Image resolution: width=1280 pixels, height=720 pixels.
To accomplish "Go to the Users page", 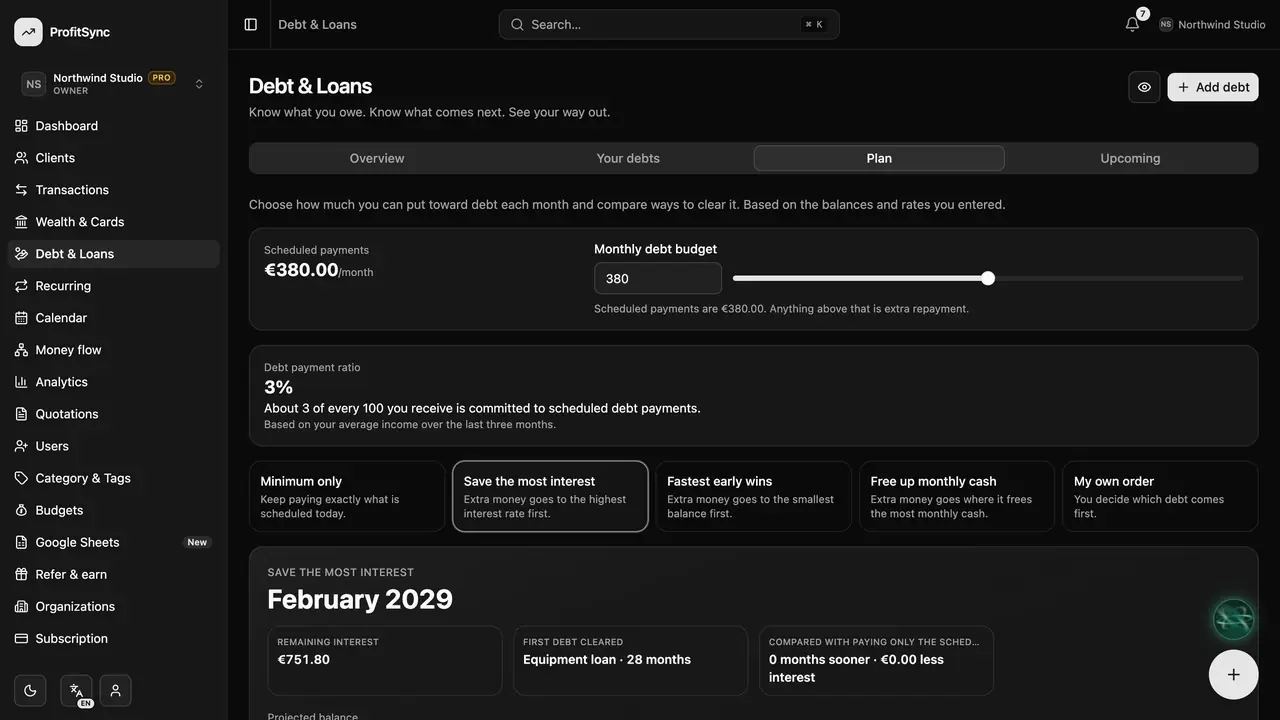I will tap(114, 446).
